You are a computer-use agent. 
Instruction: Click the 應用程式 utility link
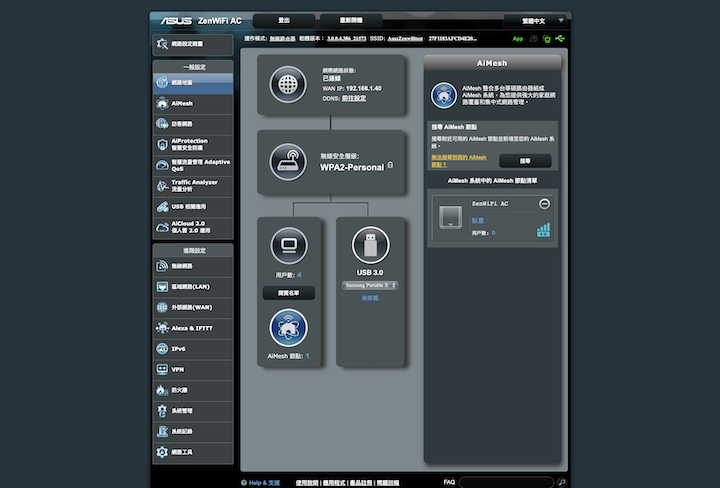click(x=334, y=483)
